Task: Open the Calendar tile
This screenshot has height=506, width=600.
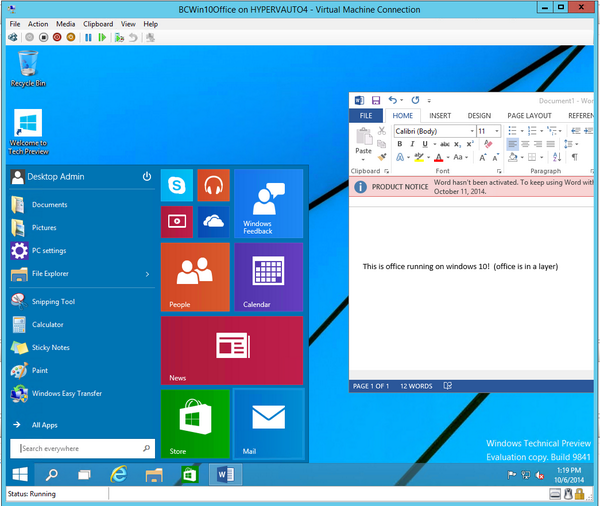Action: [x=269, y=277]
